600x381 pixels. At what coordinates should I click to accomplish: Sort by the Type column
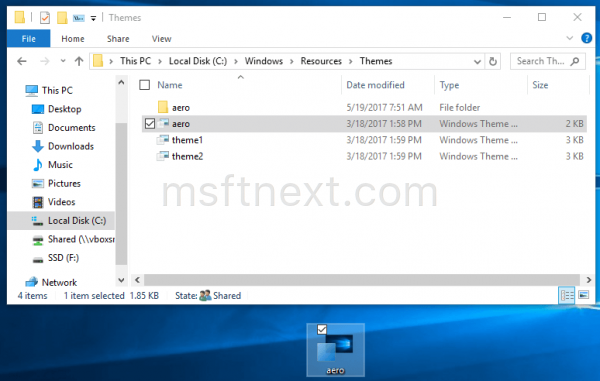coord(449,85)
